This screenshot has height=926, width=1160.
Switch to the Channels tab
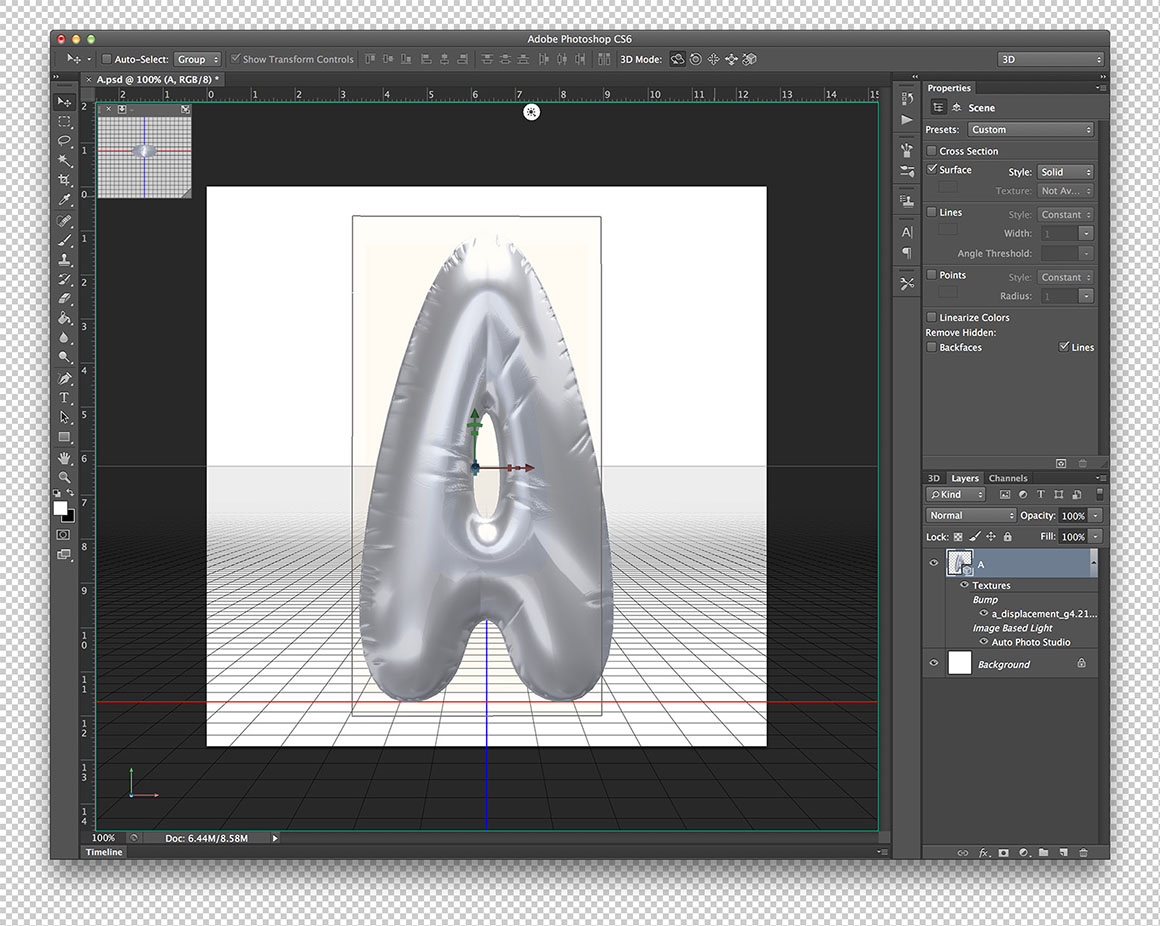(x=1008, y=478)
